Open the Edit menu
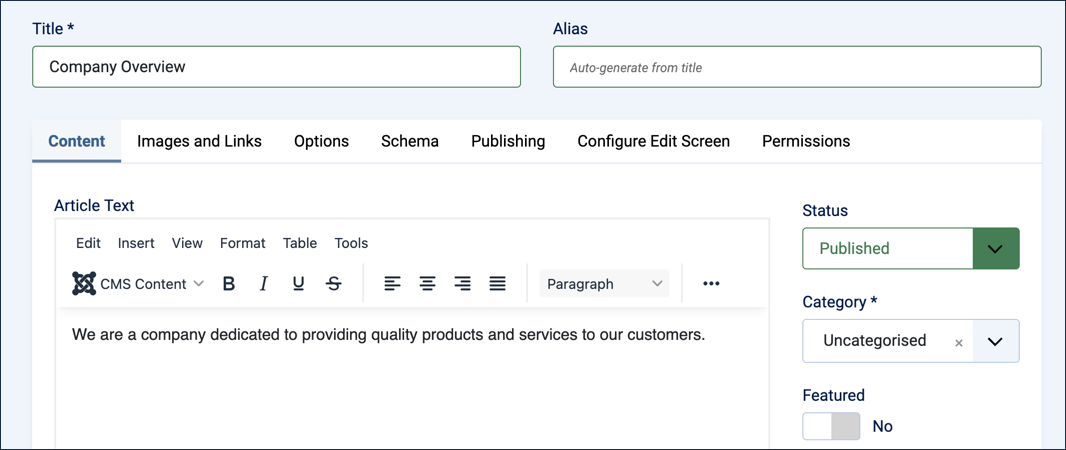Image resolution: width=1066 pixels, height=450 pixels. (88, 243)
